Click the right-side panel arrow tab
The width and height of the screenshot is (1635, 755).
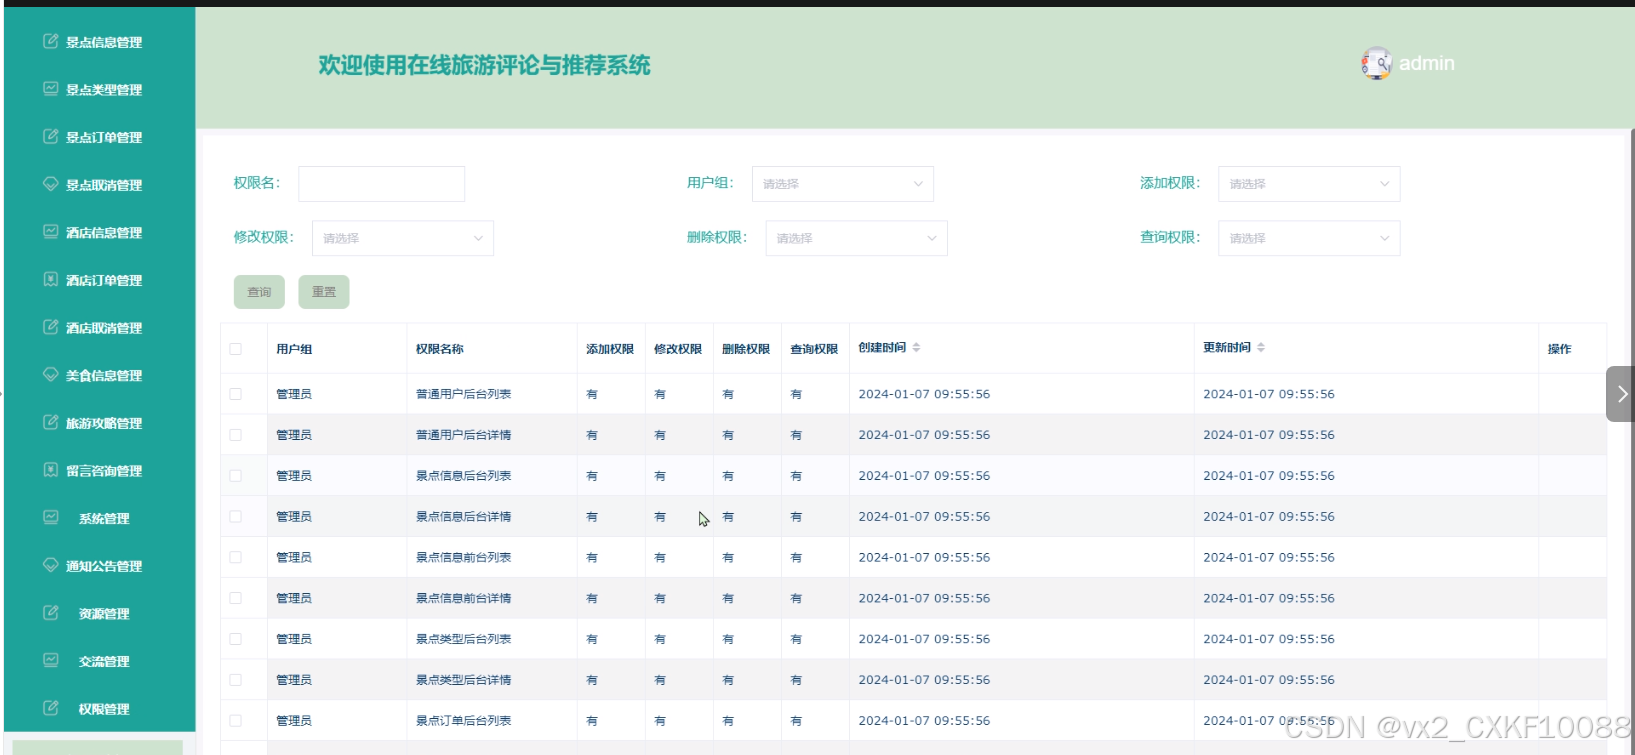[x=1620, y=394]
